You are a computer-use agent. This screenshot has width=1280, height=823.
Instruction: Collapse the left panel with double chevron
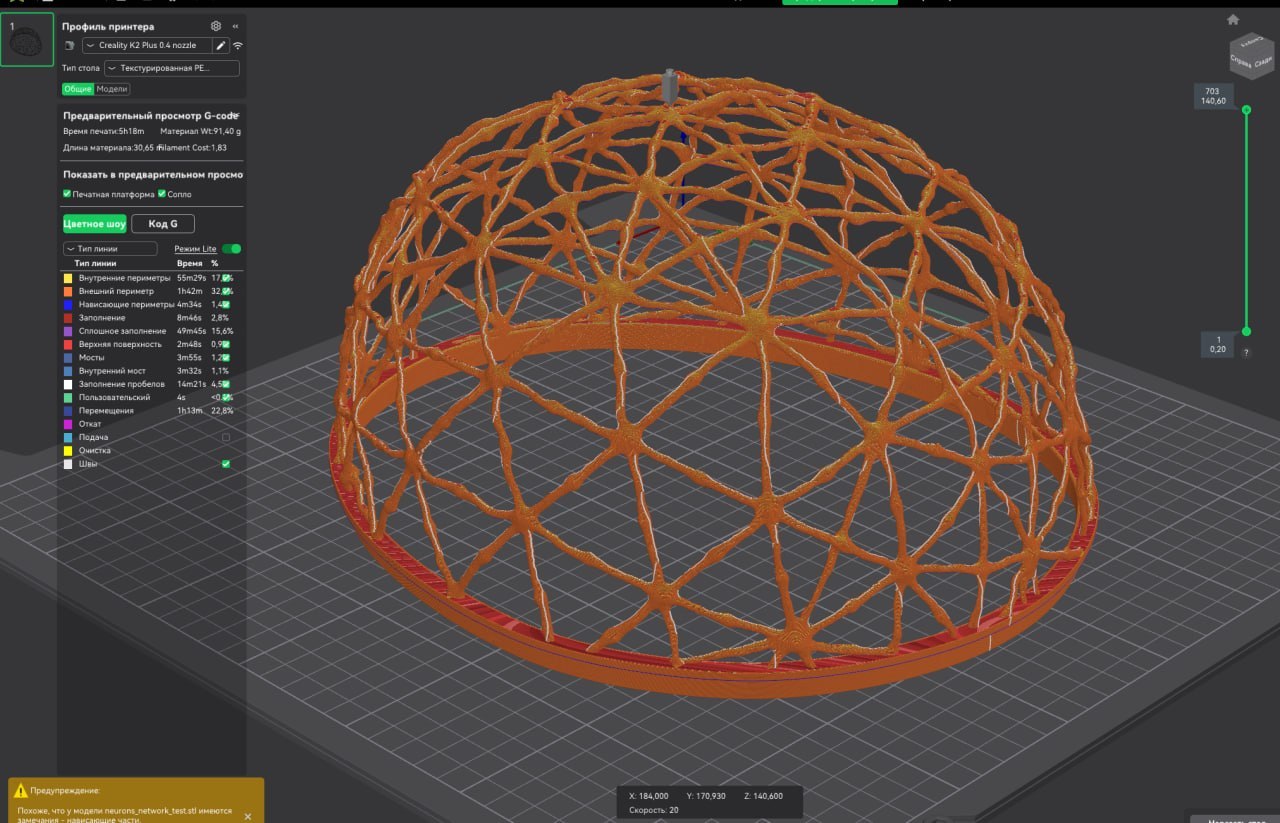pyautogui.click(x=235, y=26)
